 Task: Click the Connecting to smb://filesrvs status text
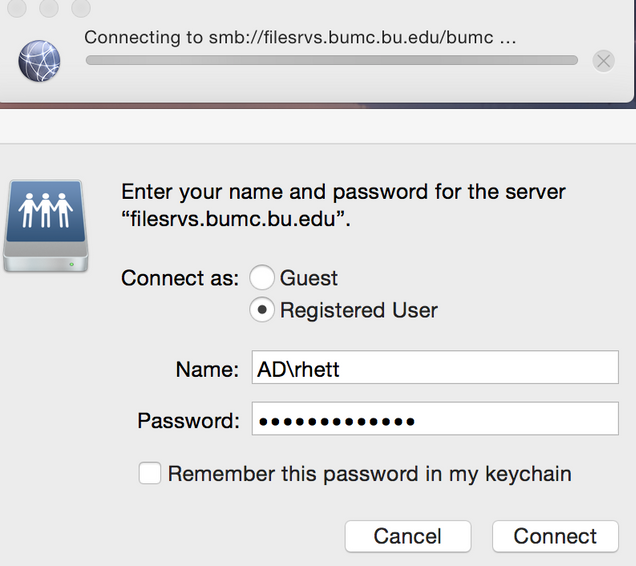[x=300, y=37]
